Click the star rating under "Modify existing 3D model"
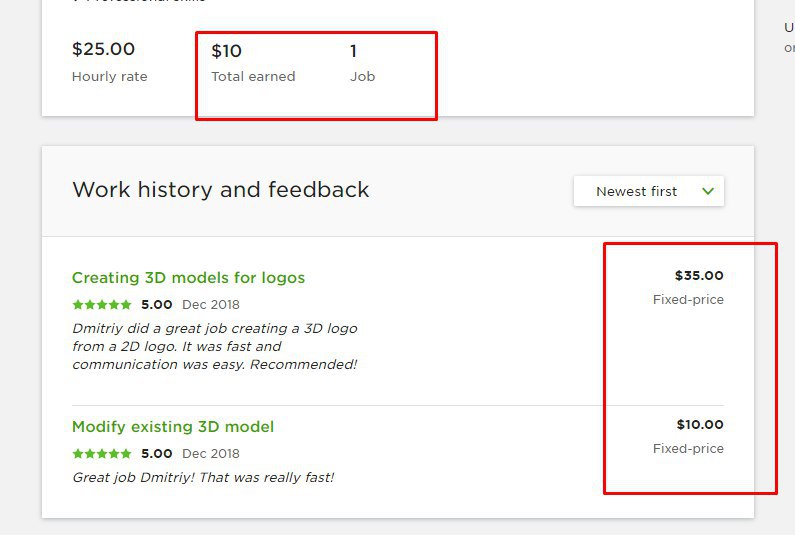This screenshot has width=795, height=535. 102,453
